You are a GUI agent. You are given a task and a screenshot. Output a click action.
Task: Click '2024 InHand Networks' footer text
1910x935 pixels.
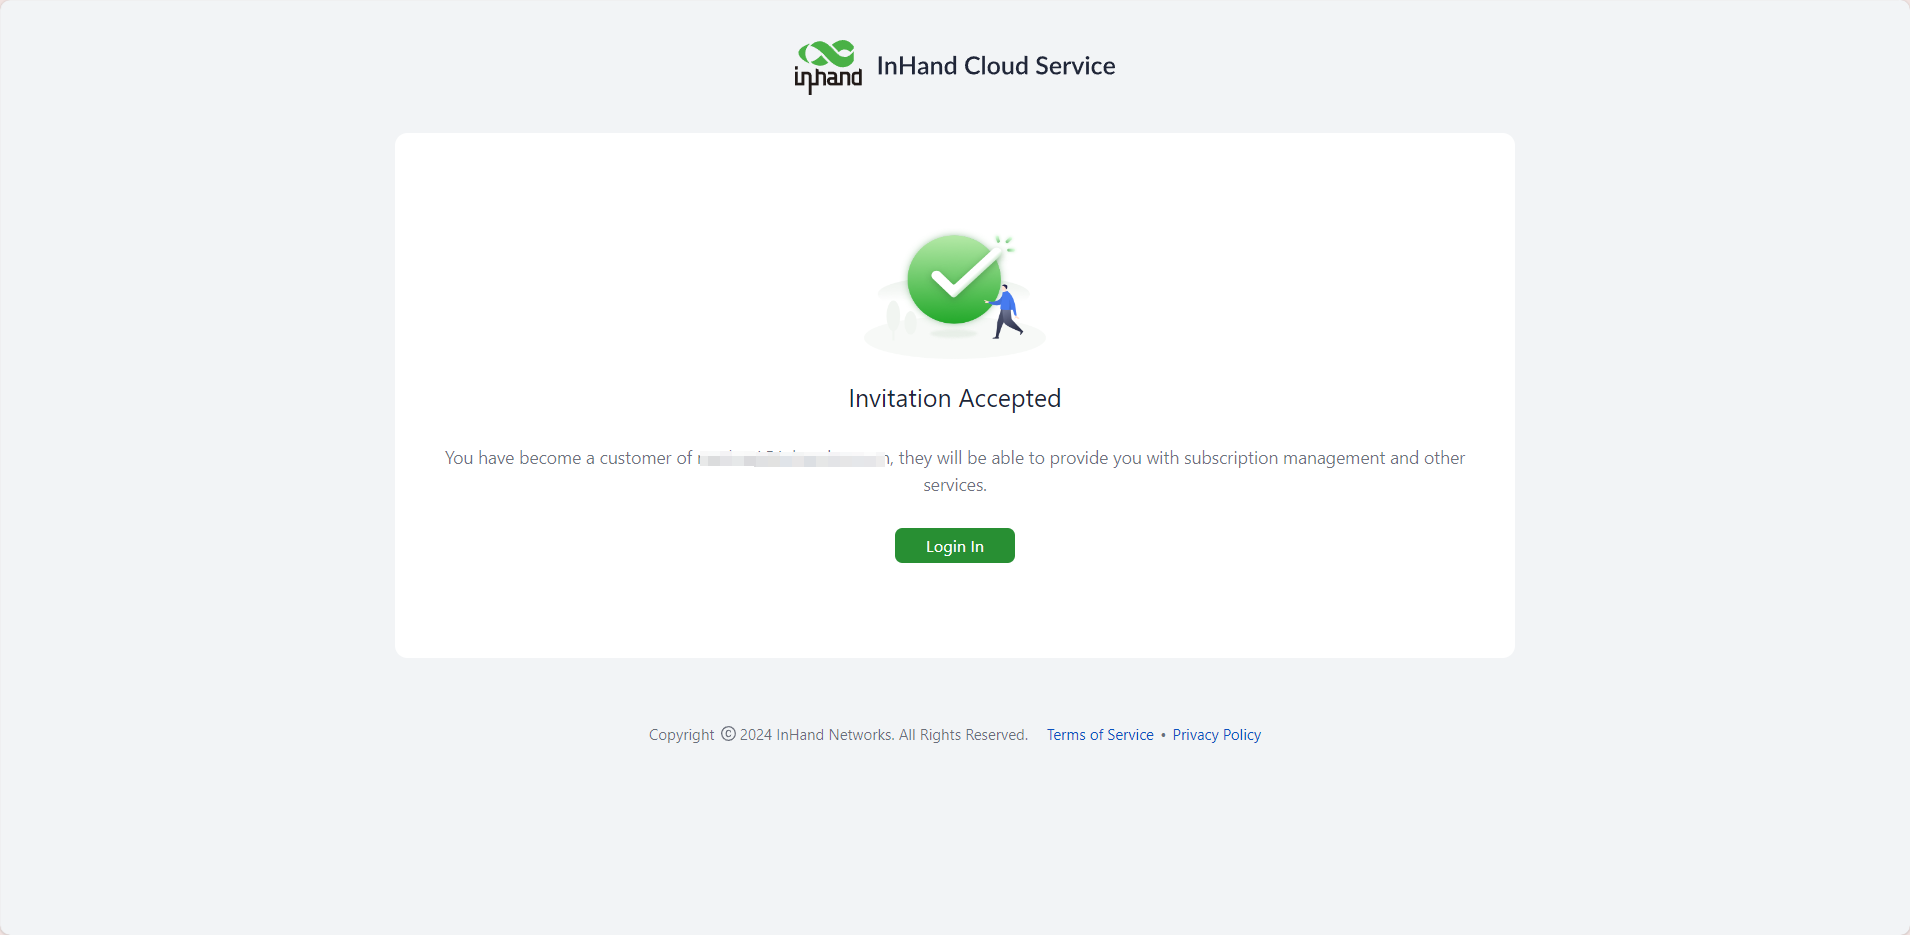[x=816, y=735]
